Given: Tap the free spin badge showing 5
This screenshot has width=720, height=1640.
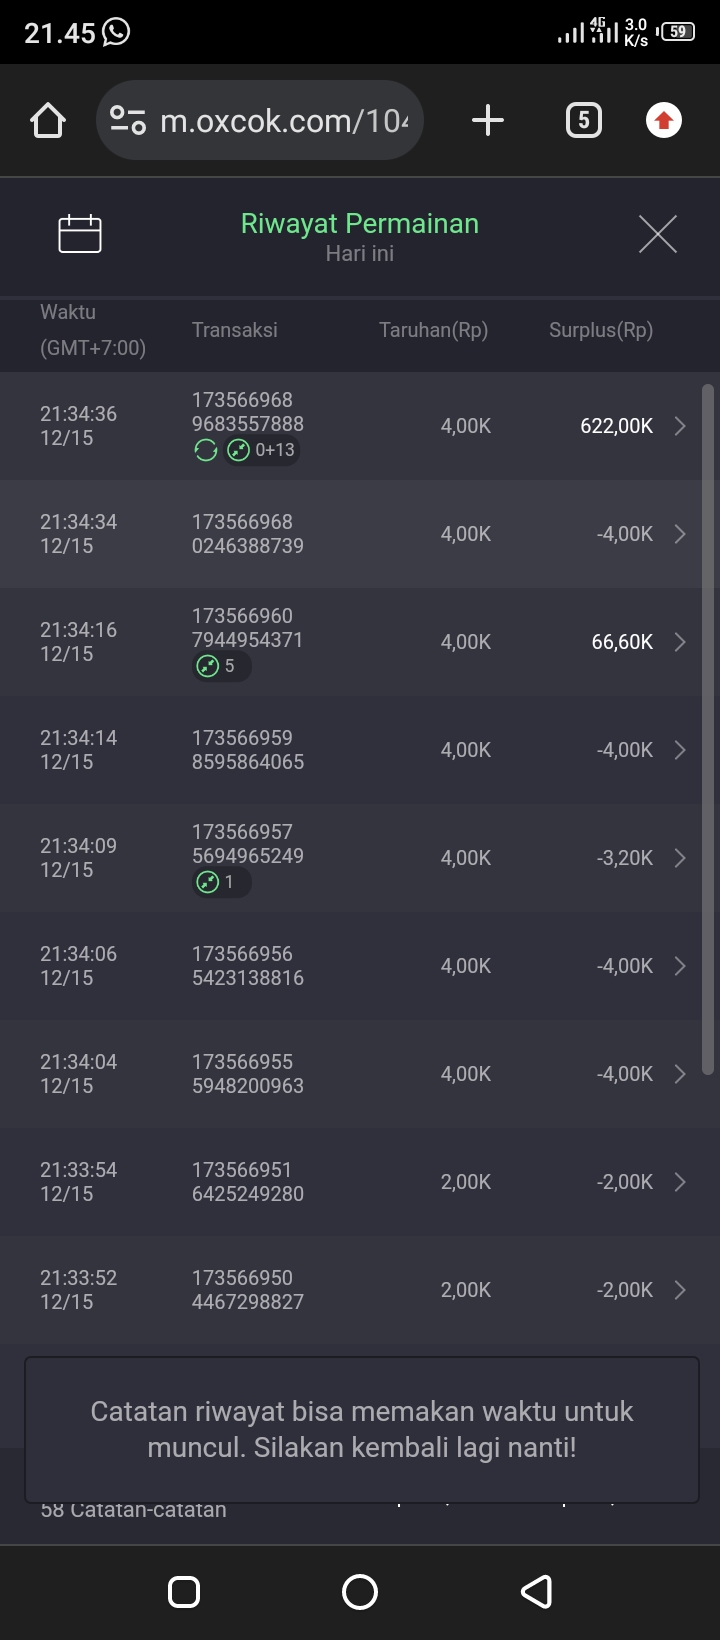Looking at the screenshot, I should coord(221,666).
